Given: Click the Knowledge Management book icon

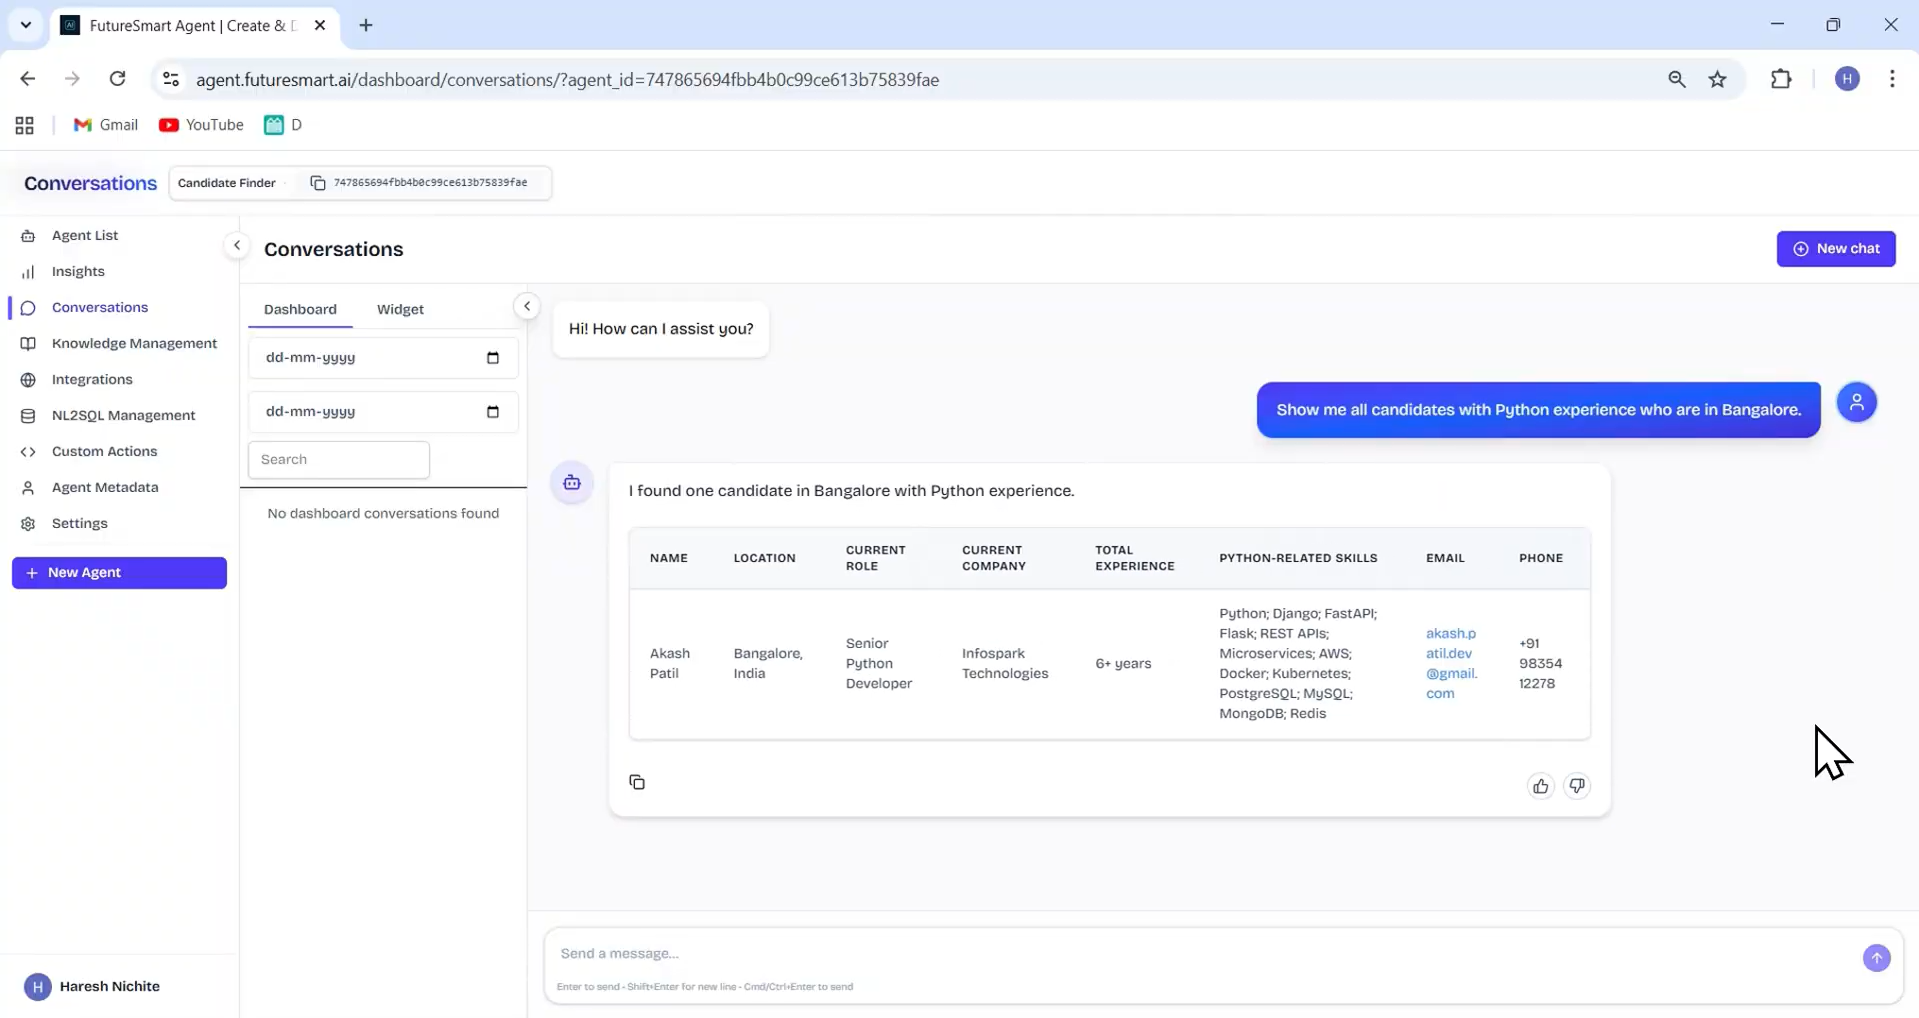Looking at the screenshot, I should point(28,344).
